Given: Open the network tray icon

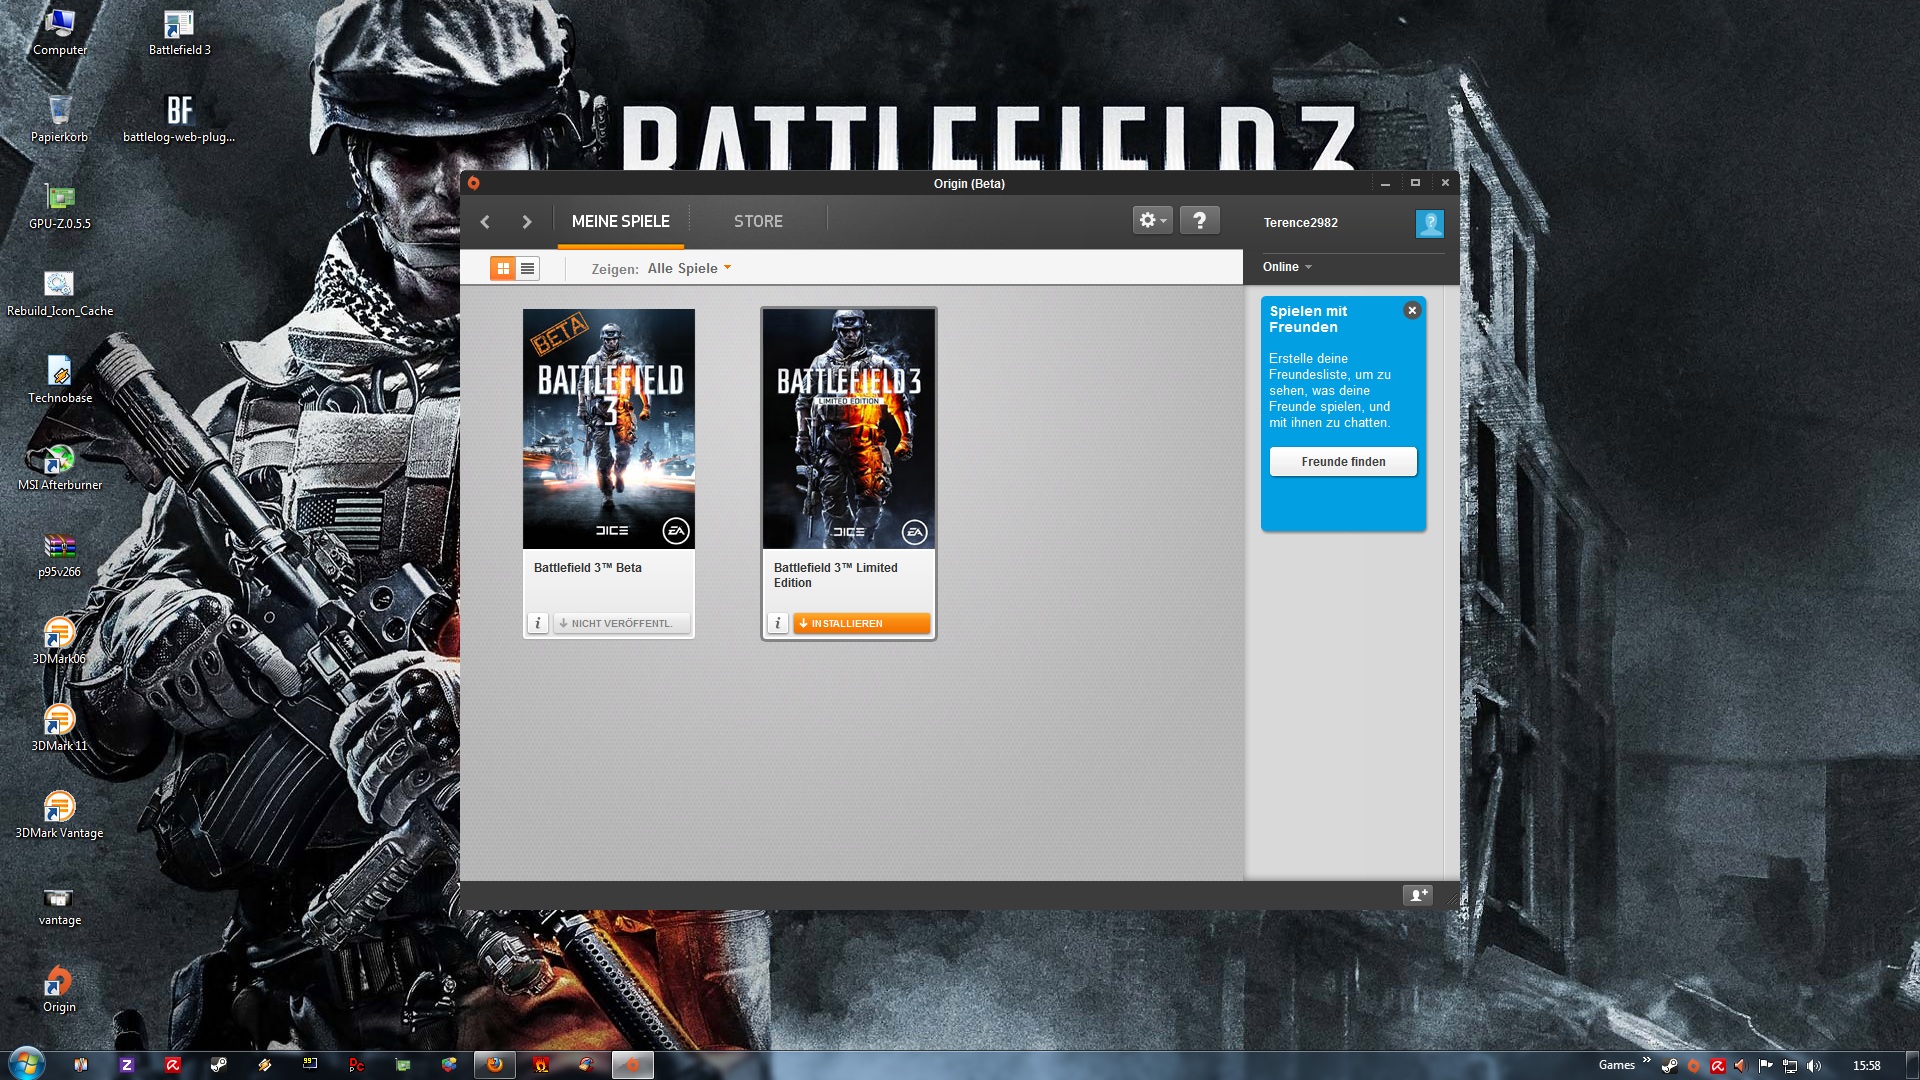Looking at the screenshot, I should pyautogui.click(x=1790, y=1066).
